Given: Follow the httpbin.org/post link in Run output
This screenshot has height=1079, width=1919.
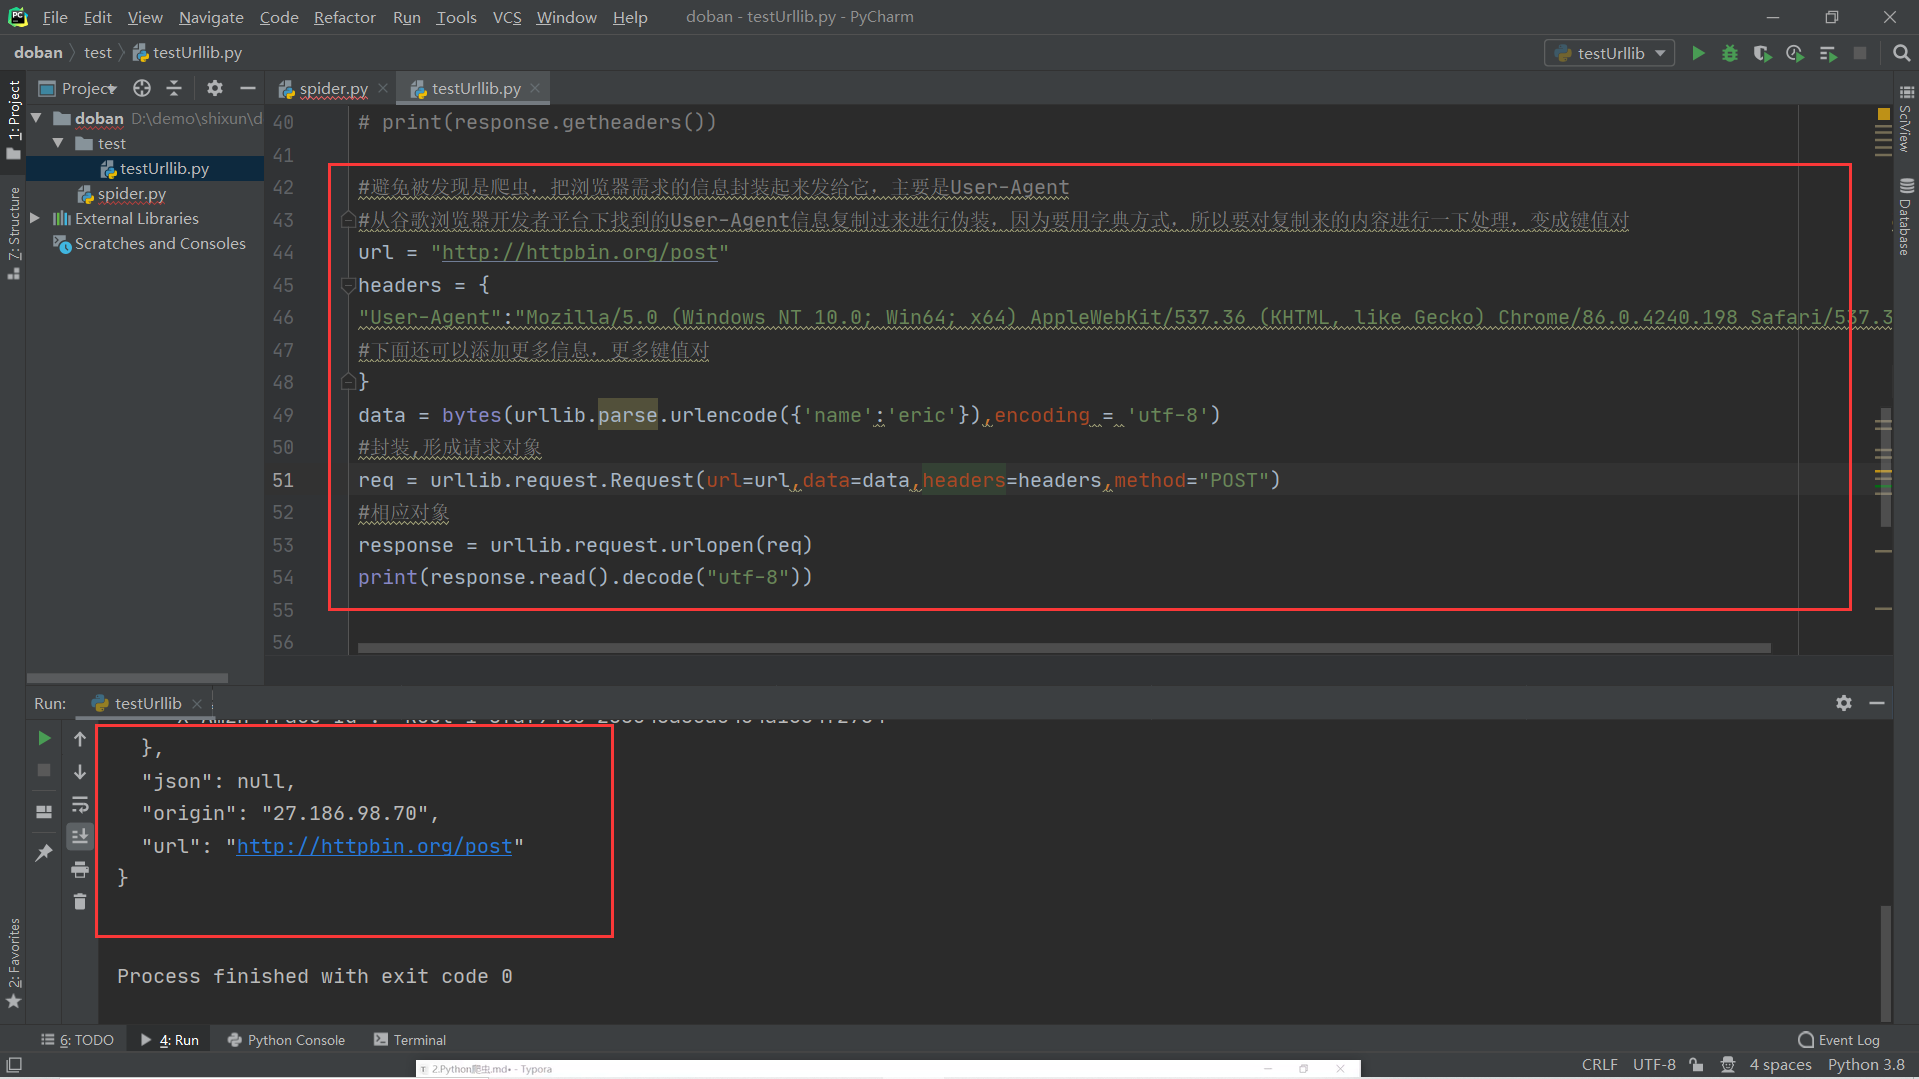Looking at the screenshot, I should pyautogui.click(x=374, y=846).
